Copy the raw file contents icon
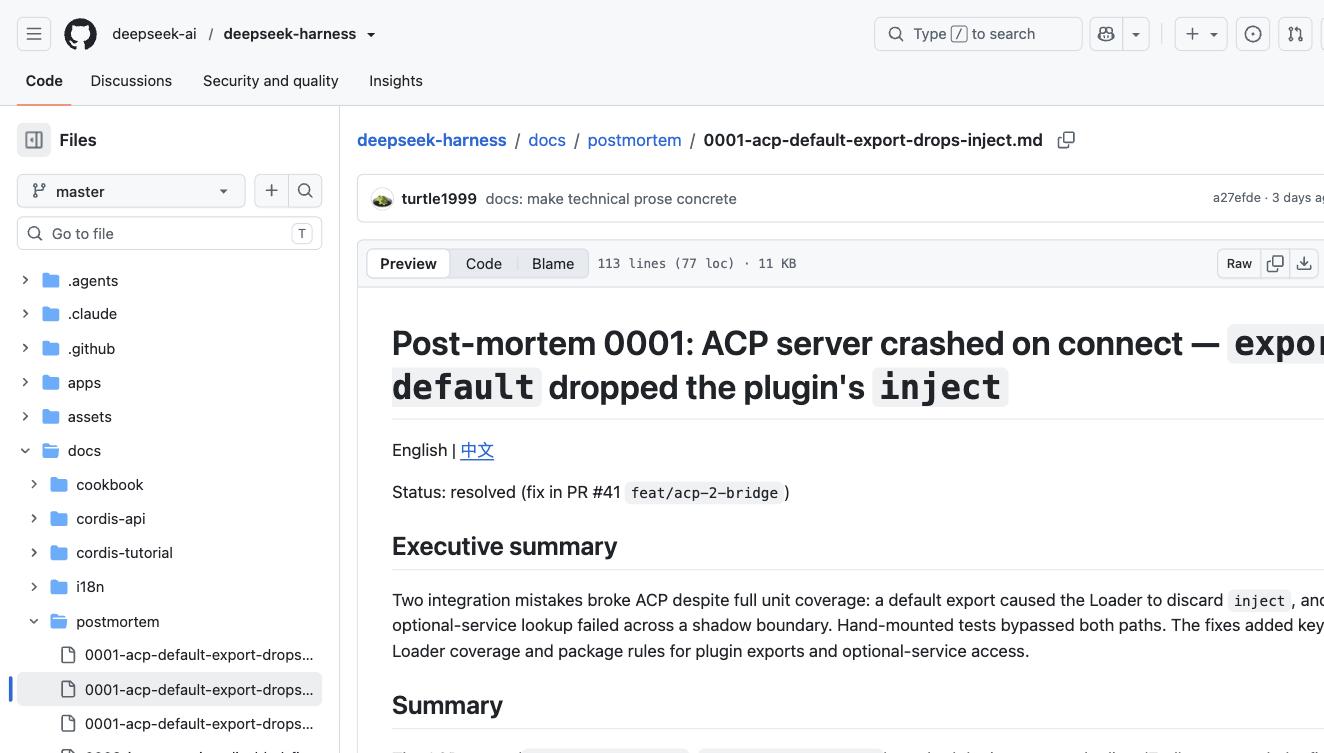The image size is (1324, 753). (x=1275, y=264)
